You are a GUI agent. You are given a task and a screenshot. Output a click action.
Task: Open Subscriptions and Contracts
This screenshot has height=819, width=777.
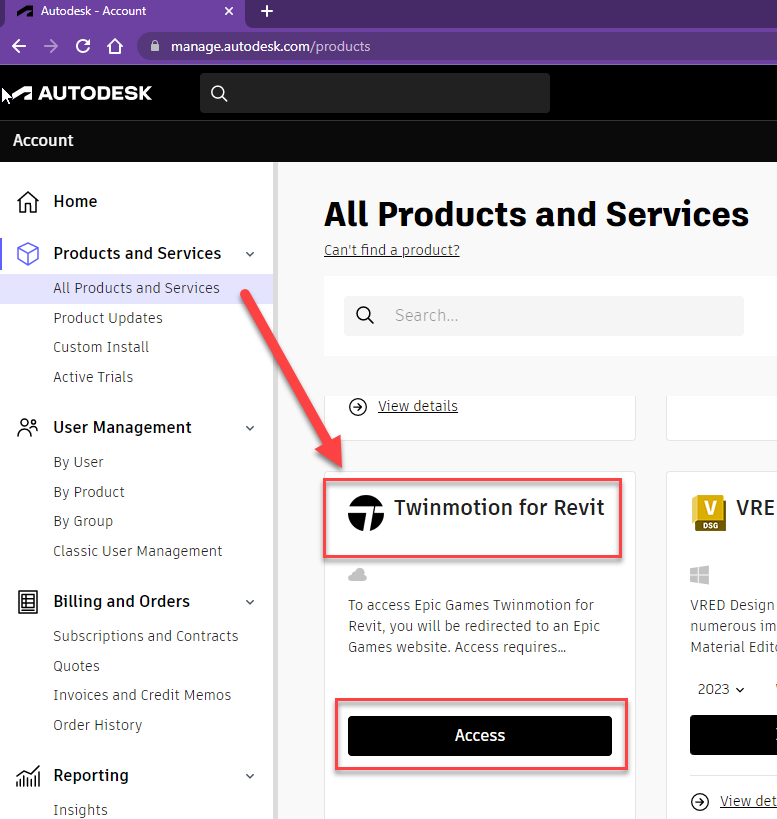[x=146, y=636]
